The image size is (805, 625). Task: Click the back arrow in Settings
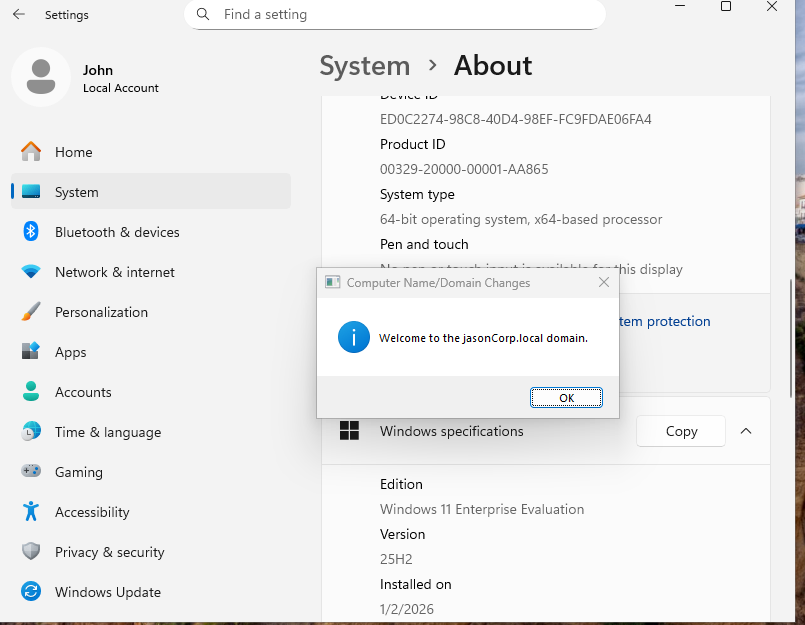(19, 15)
